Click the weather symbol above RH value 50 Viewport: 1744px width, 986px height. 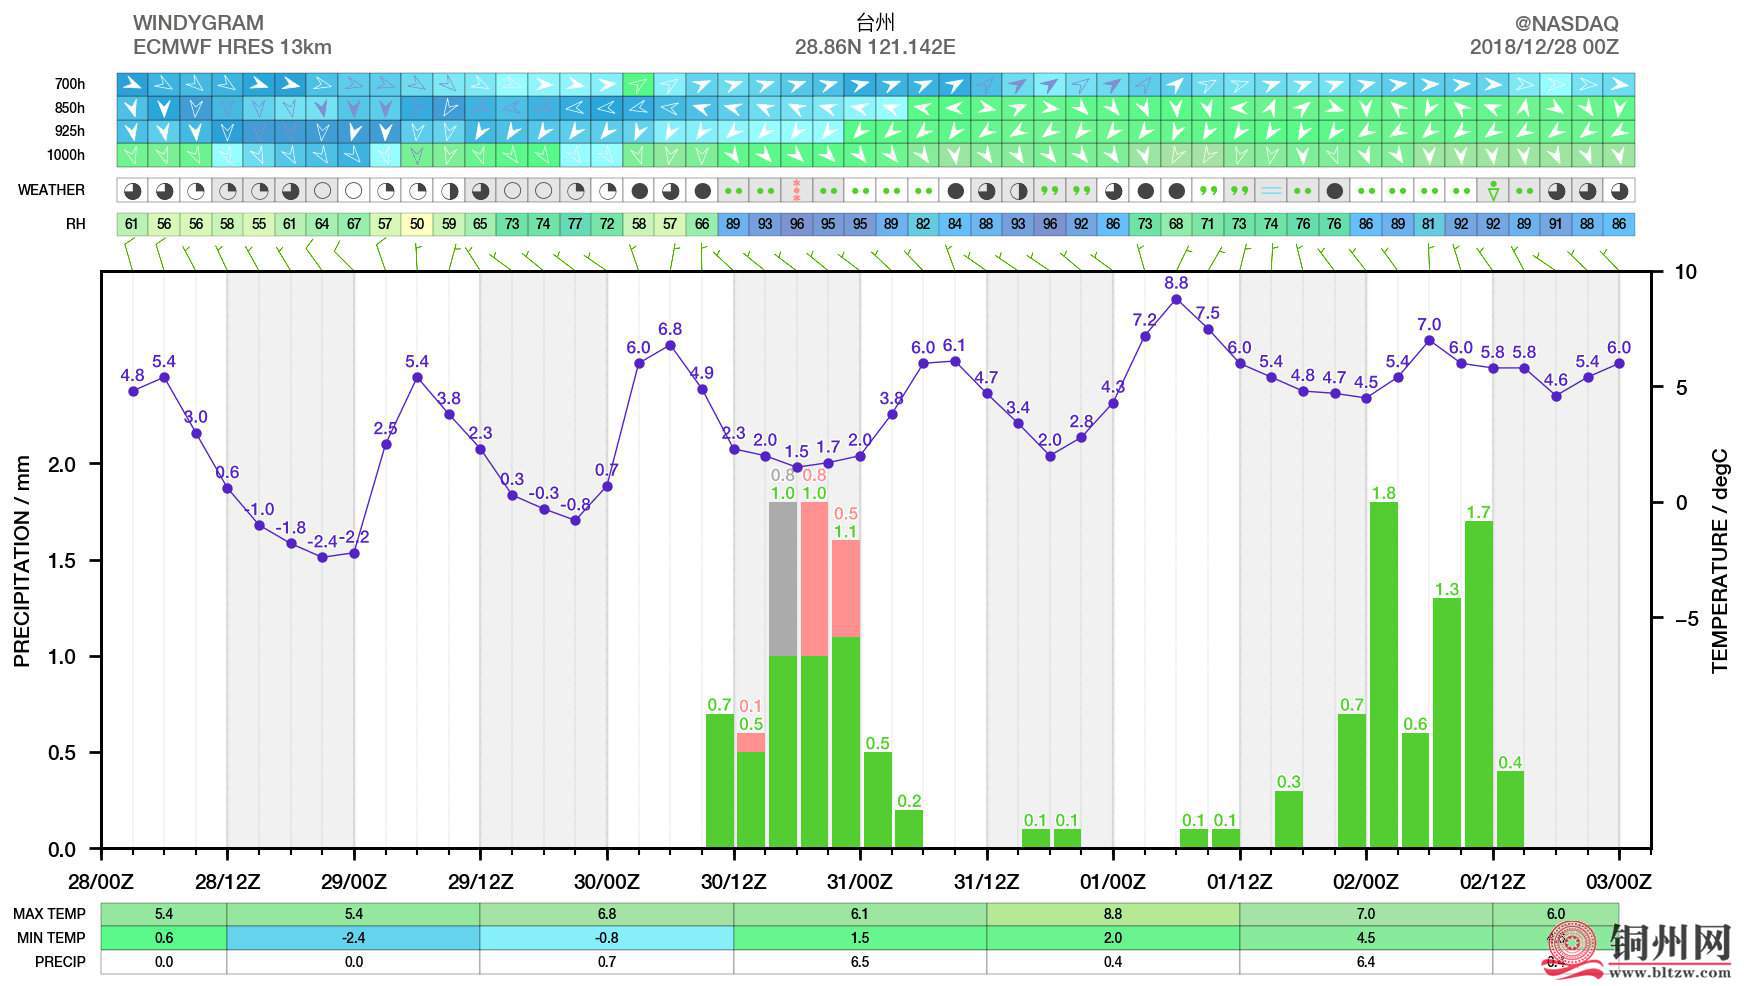417,190
